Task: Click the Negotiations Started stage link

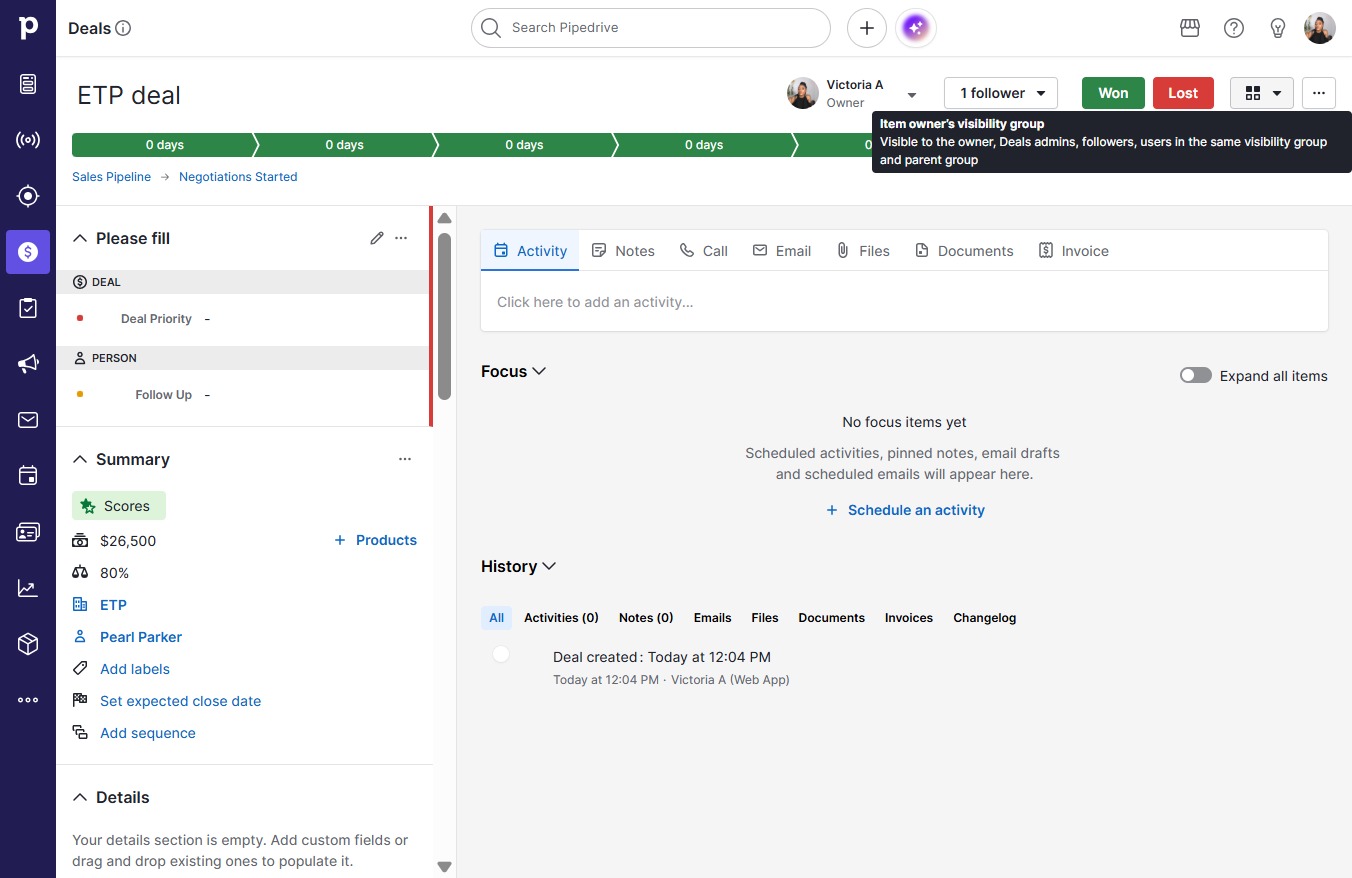Action: pos(238,177)
